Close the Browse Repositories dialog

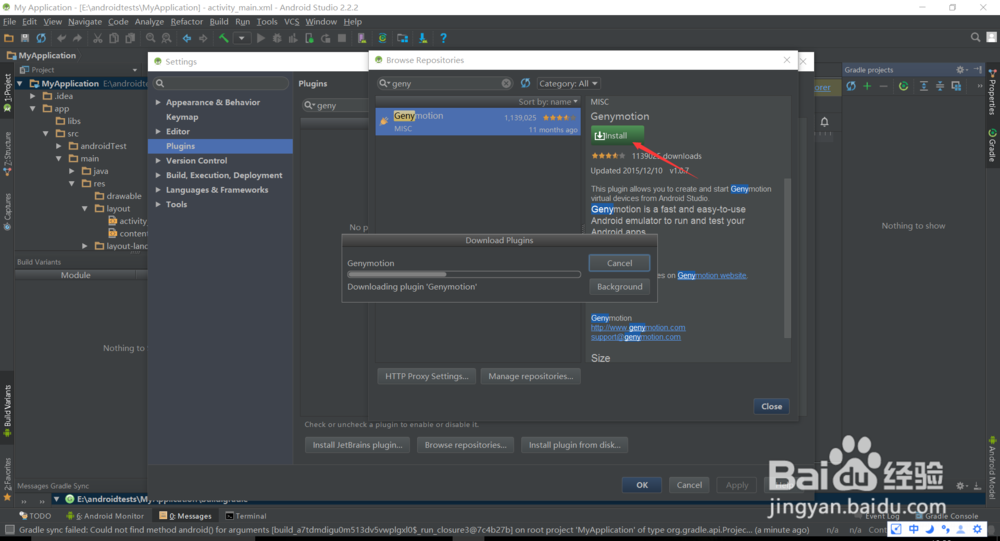(x=771, y=406)
